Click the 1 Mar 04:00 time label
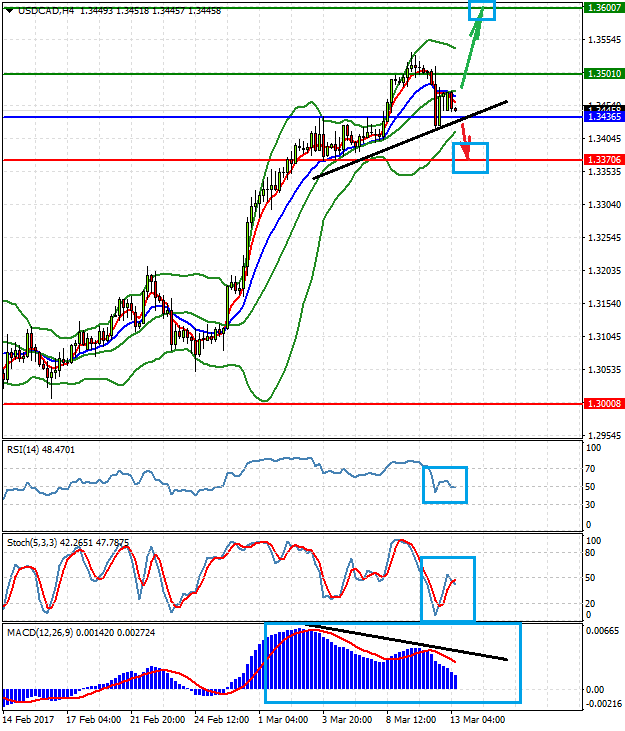This screenshot has width=625, height=731. tap(283, 720)
